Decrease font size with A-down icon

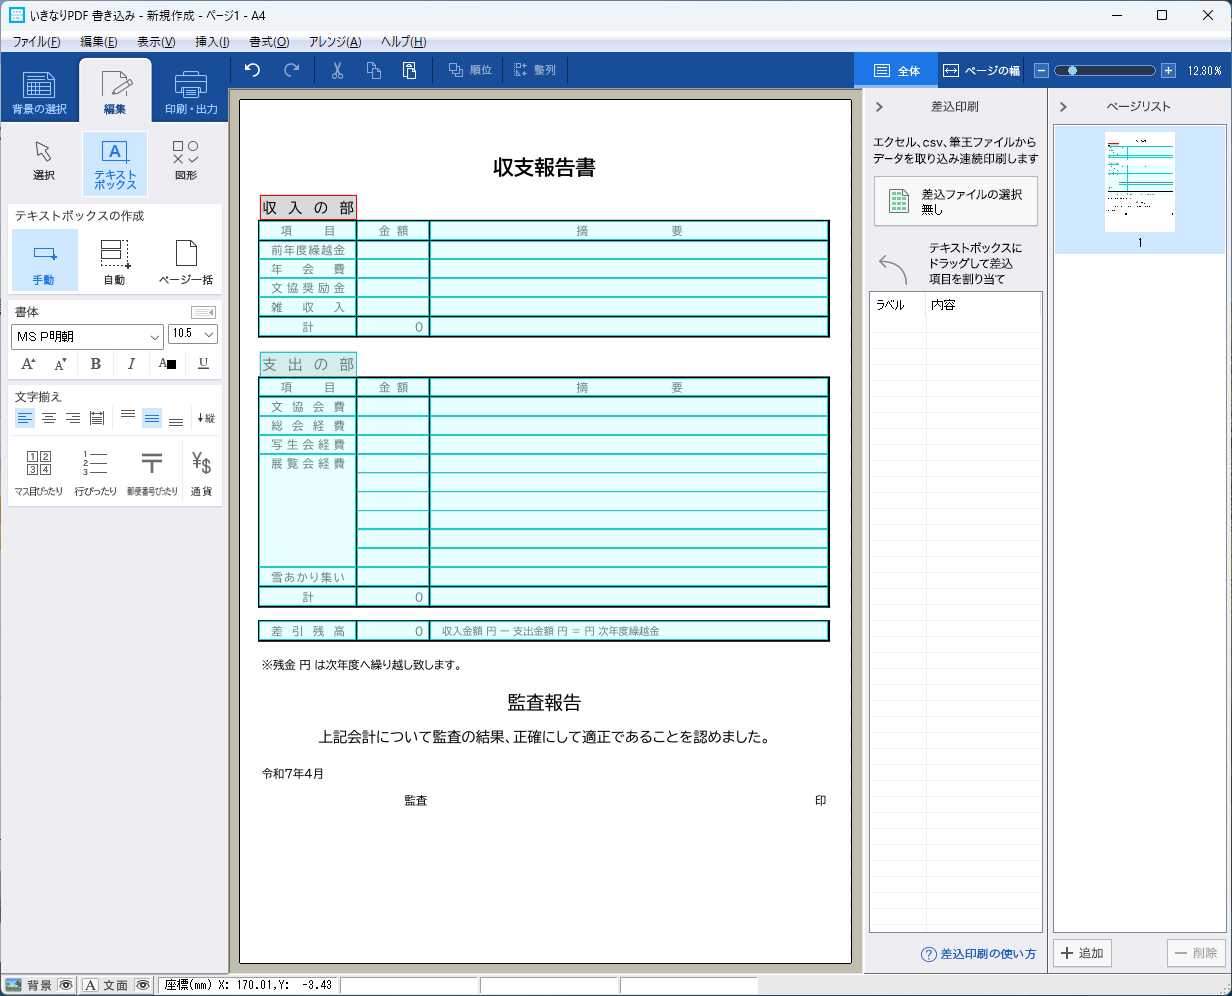(x=62, y=363)
